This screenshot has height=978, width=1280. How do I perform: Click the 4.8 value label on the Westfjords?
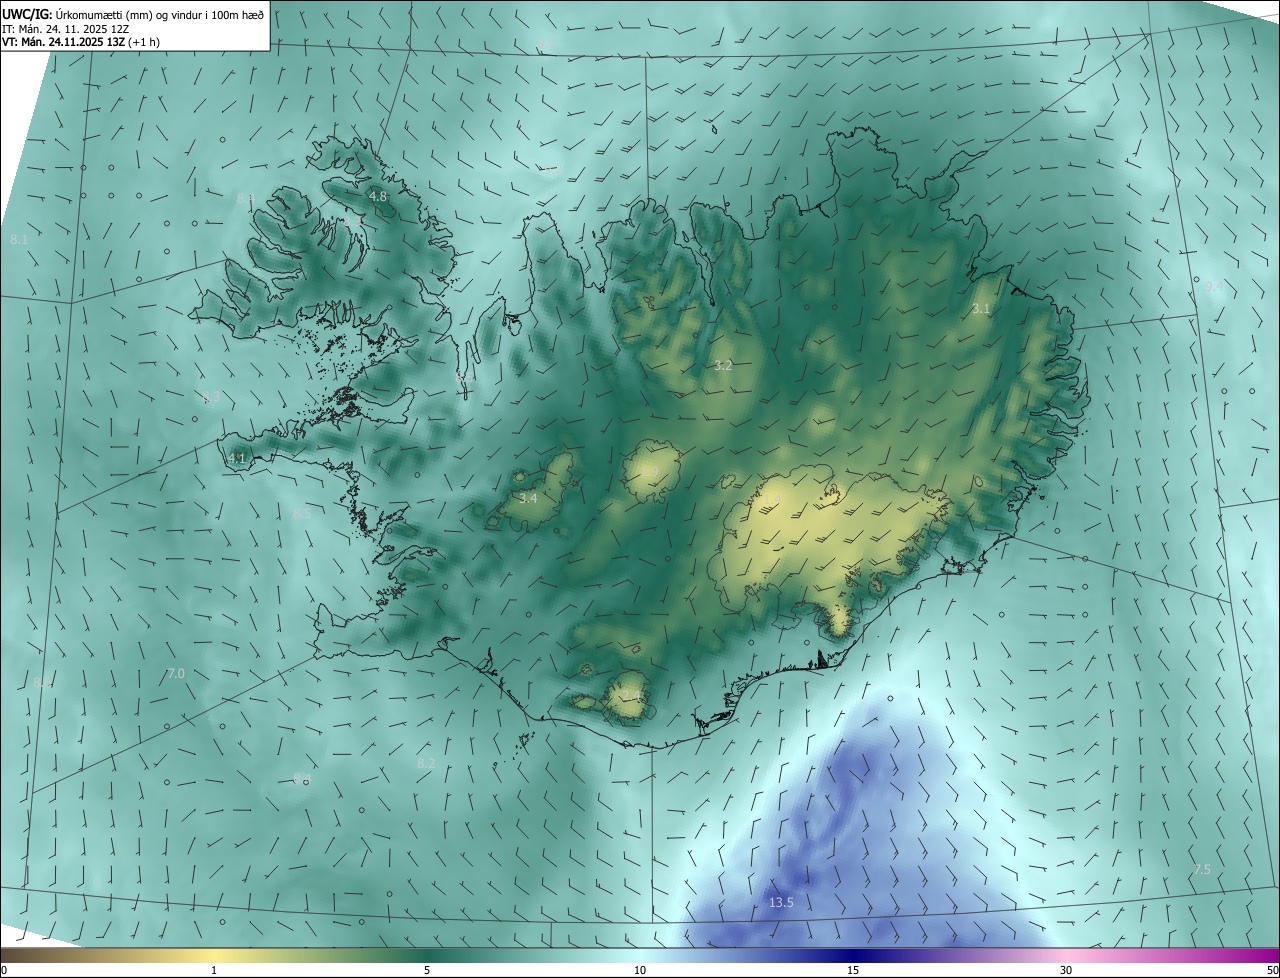point(378,196)
